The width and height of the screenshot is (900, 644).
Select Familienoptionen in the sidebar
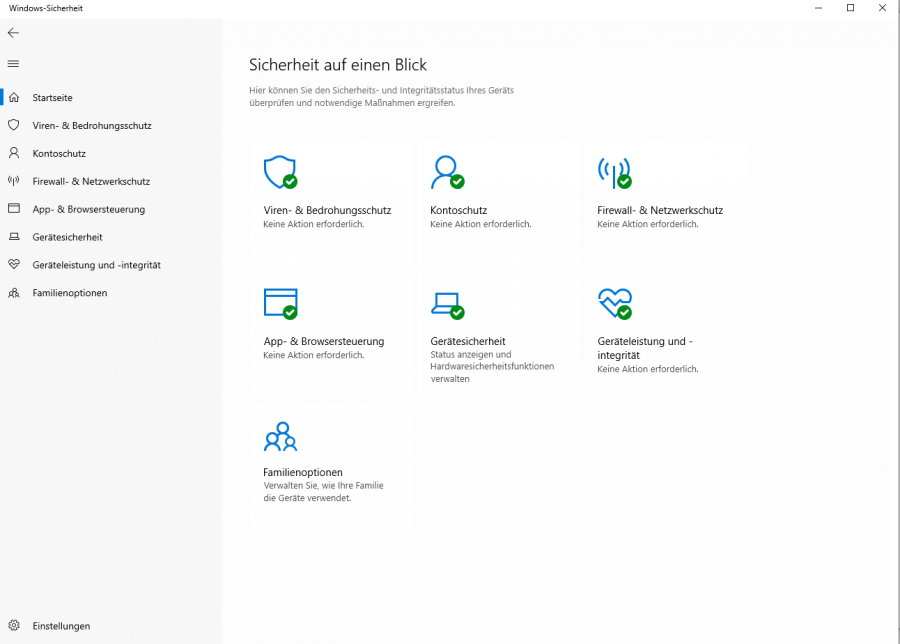point(69,294)
